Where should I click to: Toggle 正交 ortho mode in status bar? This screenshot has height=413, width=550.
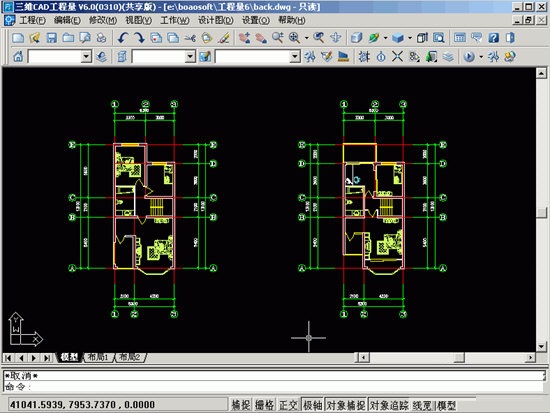coord(288,405)
